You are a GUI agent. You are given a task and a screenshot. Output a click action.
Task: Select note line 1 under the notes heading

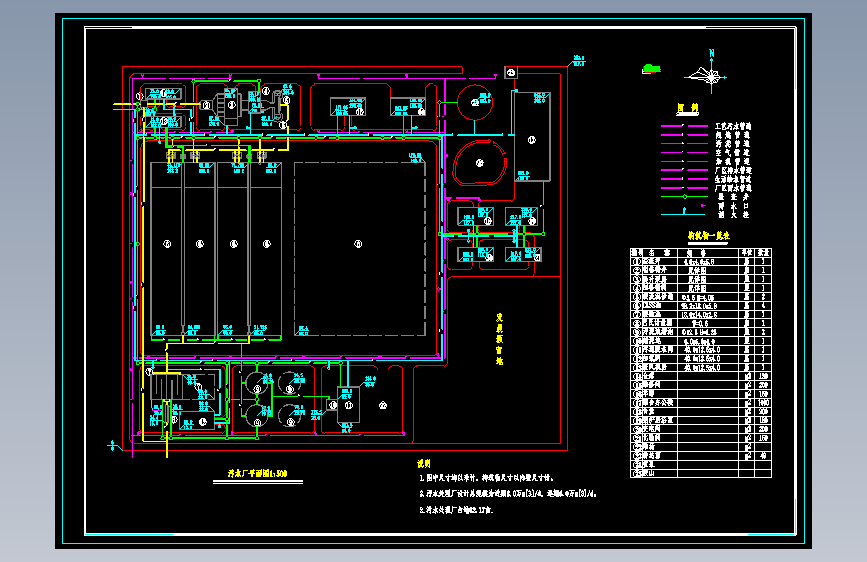[486, 478]
